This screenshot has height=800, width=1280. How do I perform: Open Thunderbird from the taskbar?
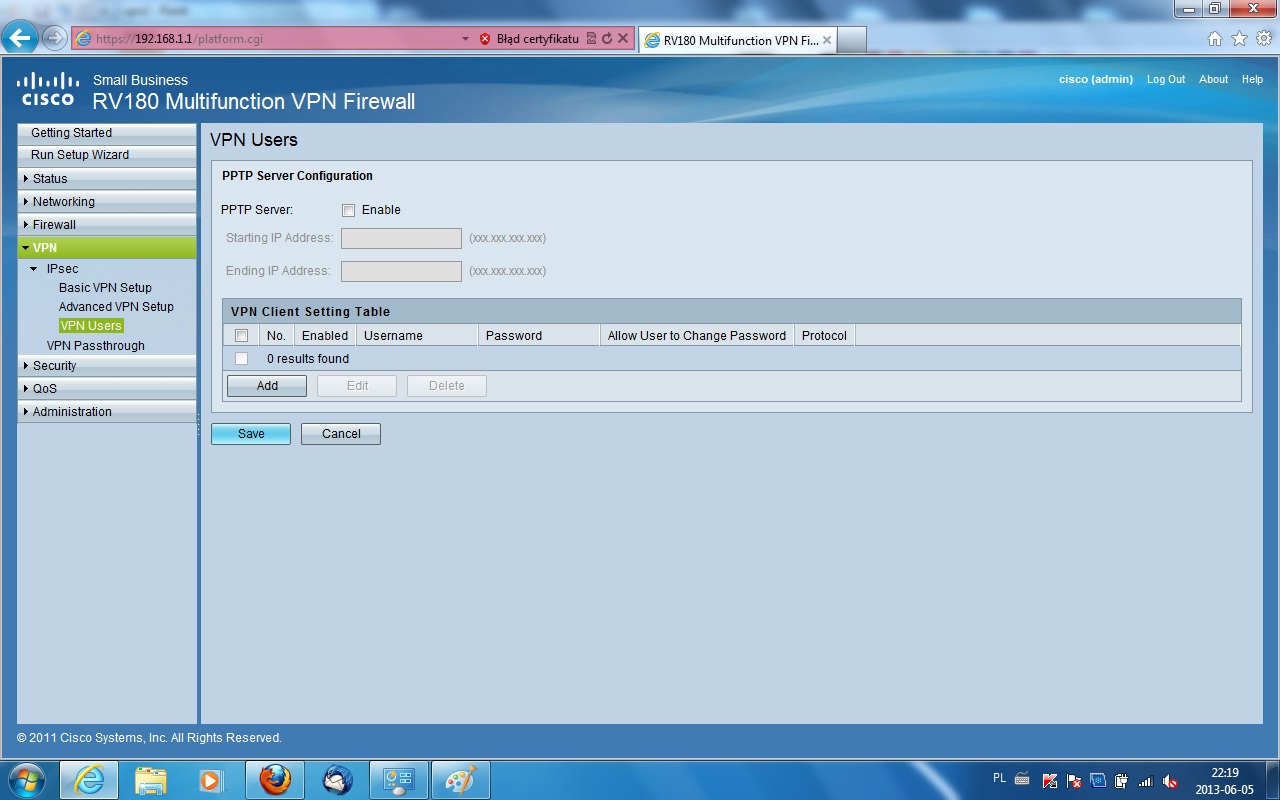pyautogui.click(x=337, y=780)
